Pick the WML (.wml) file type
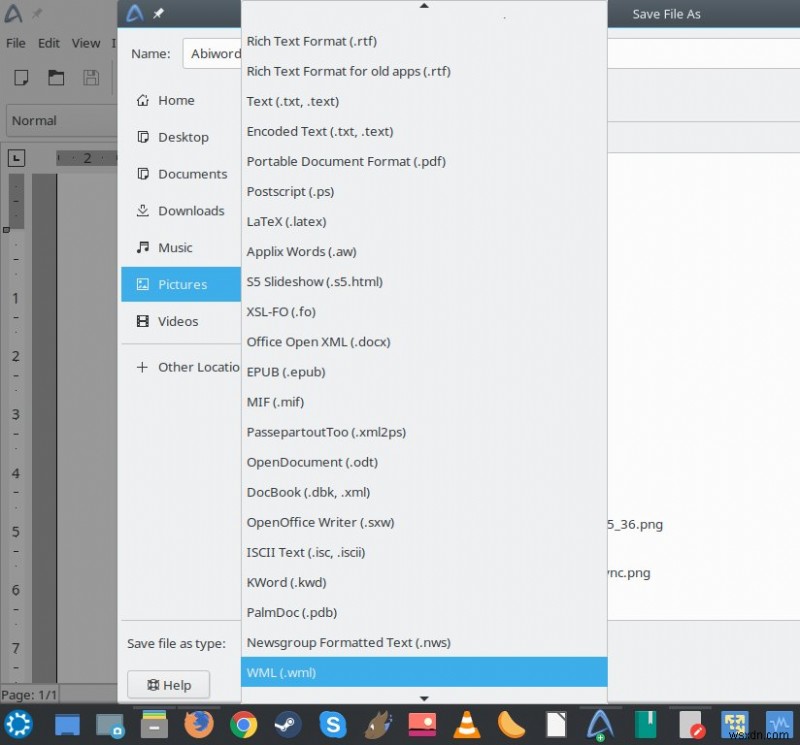Image resolution: width=800 pixels, height=745 pixels. click(x=281, y=672)
